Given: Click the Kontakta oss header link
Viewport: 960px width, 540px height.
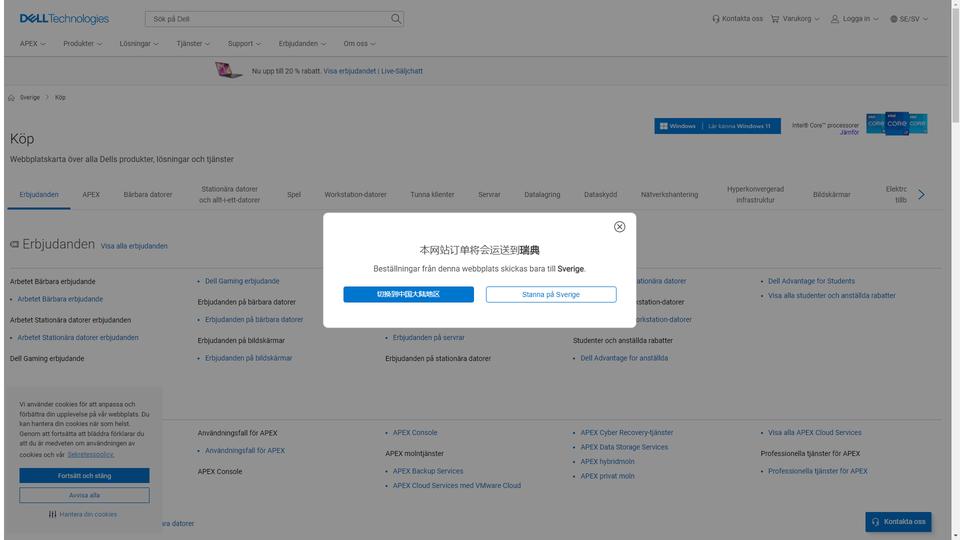Looking at the screenshot, I should [x=737, y=19].
